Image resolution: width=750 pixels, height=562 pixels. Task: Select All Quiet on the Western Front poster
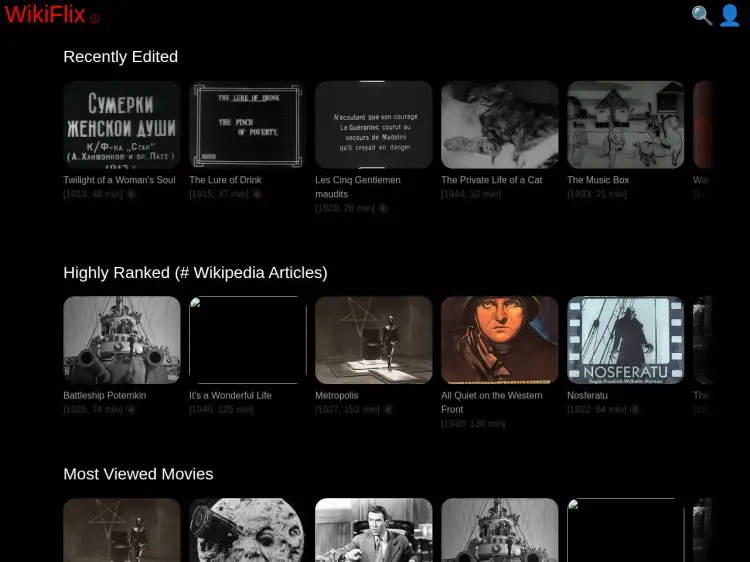click(500, 340)
